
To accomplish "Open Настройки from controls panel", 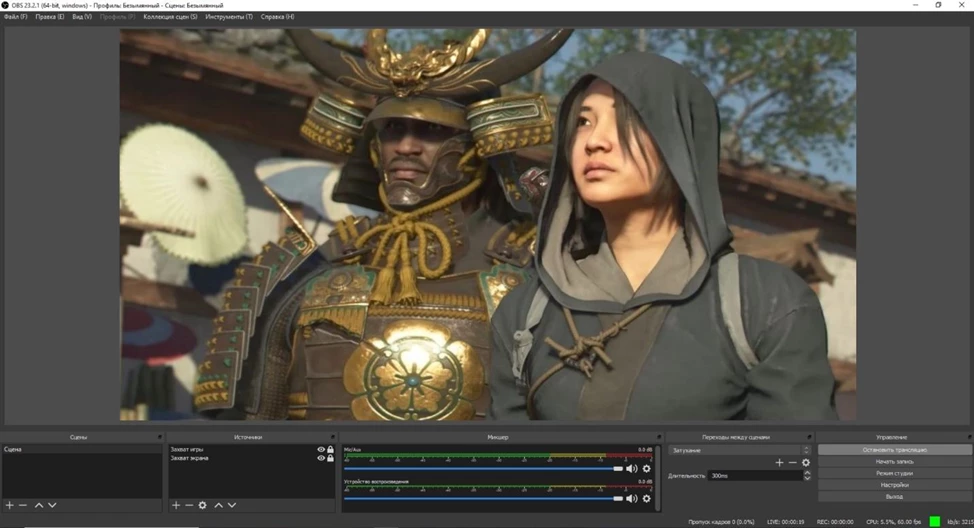I will [894, 485].
